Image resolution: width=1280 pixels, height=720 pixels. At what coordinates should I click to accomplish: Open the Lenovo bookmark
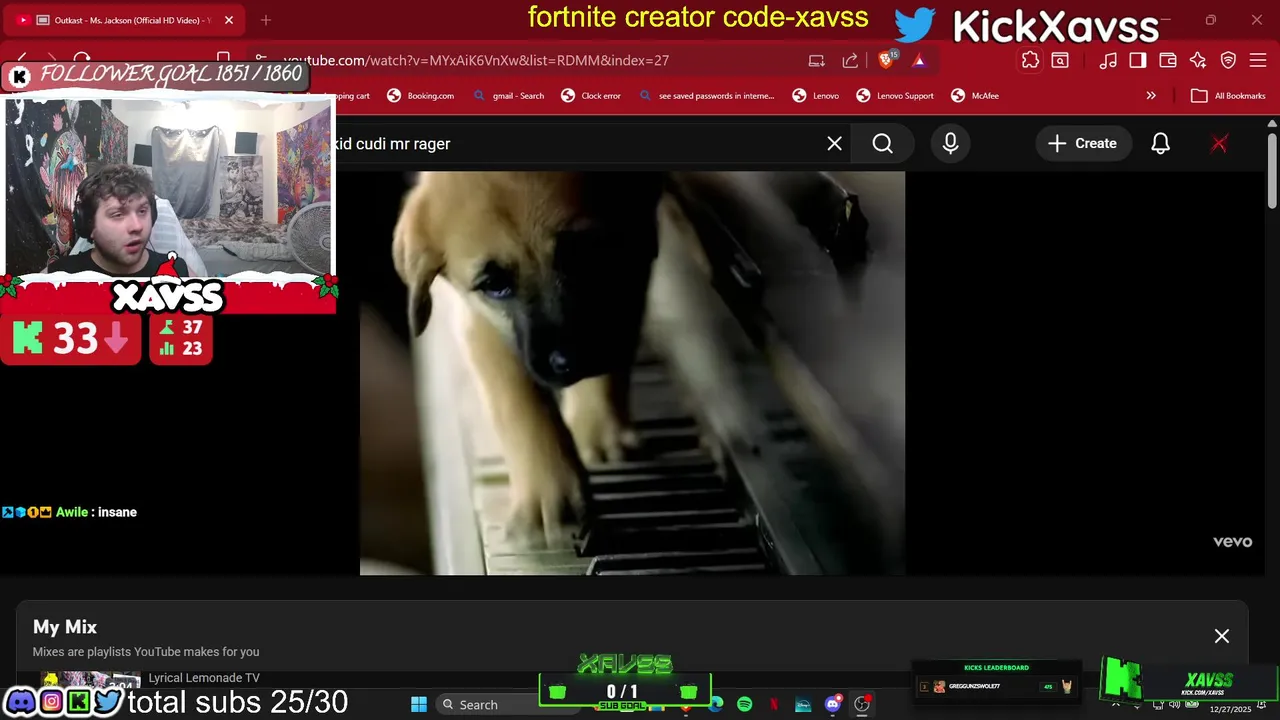[816, 96]
